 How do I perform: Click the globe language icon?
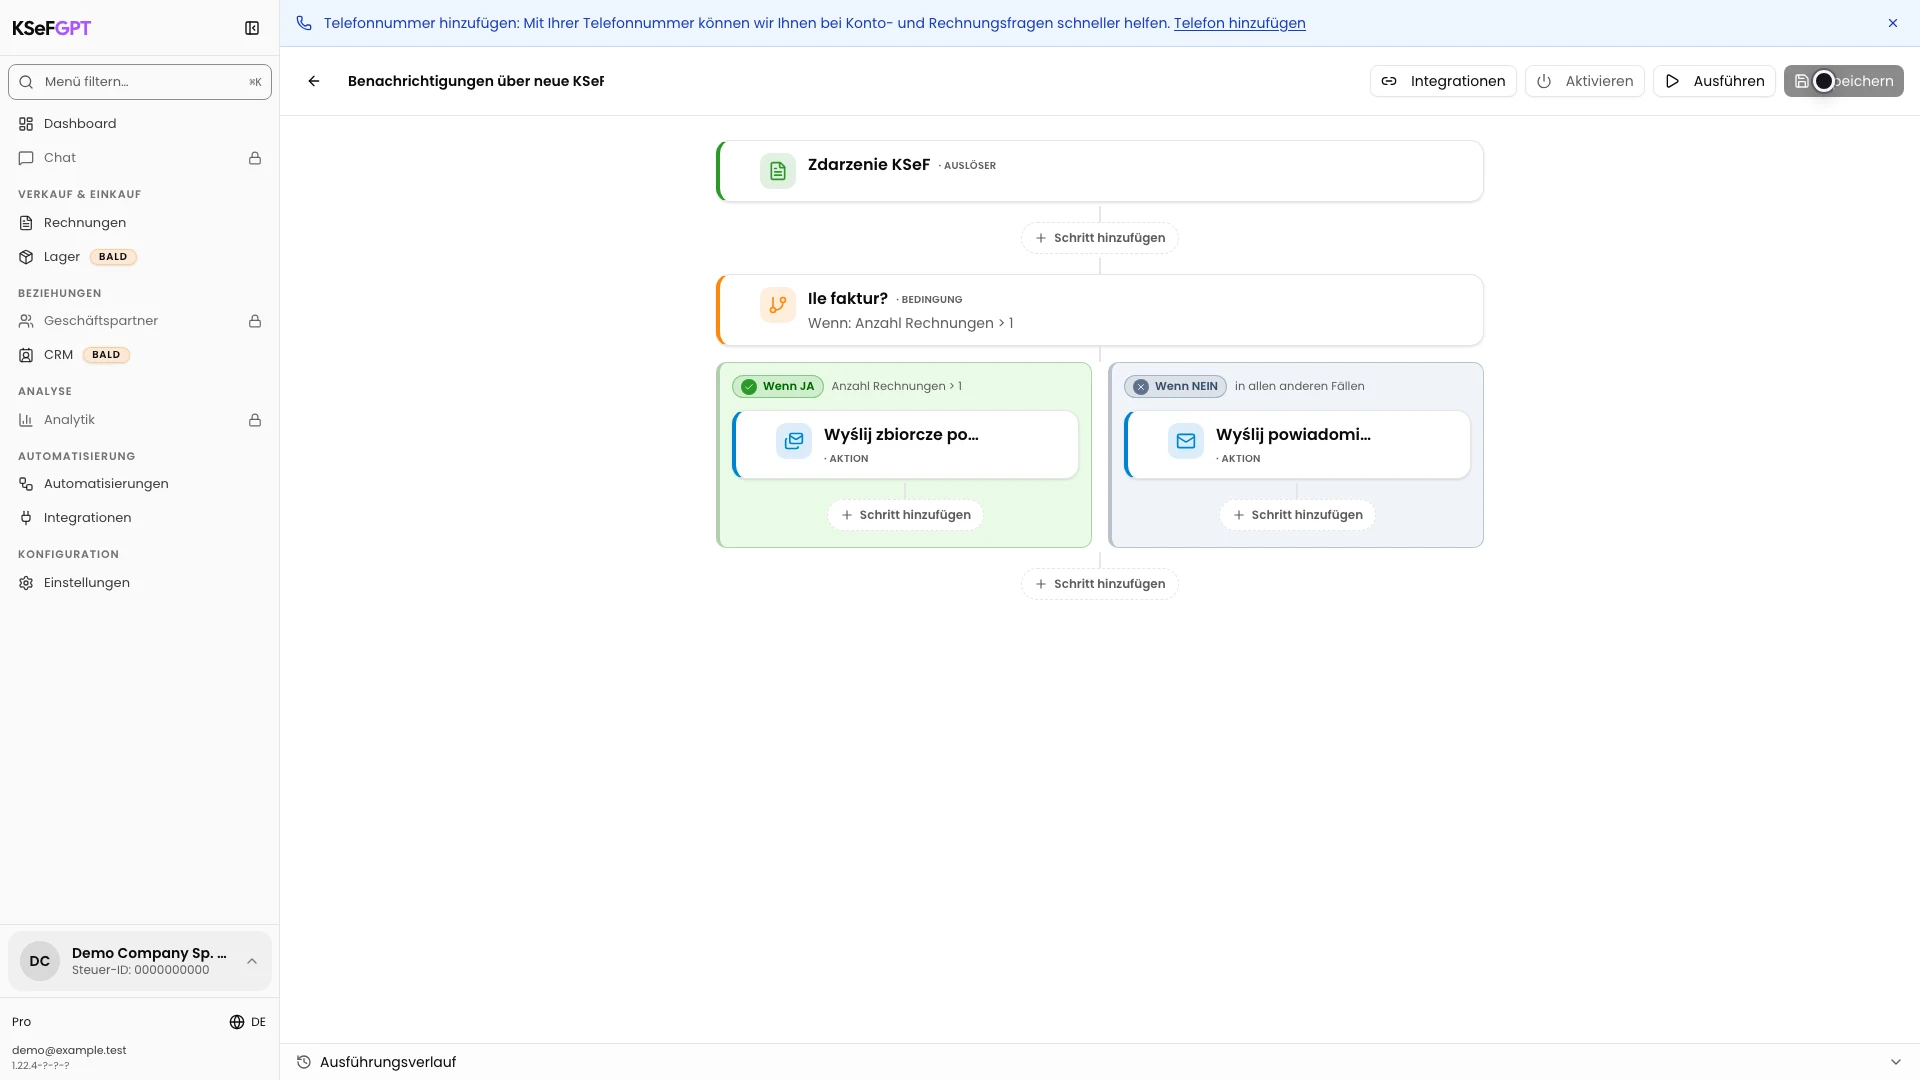(x=237, y=1022)
